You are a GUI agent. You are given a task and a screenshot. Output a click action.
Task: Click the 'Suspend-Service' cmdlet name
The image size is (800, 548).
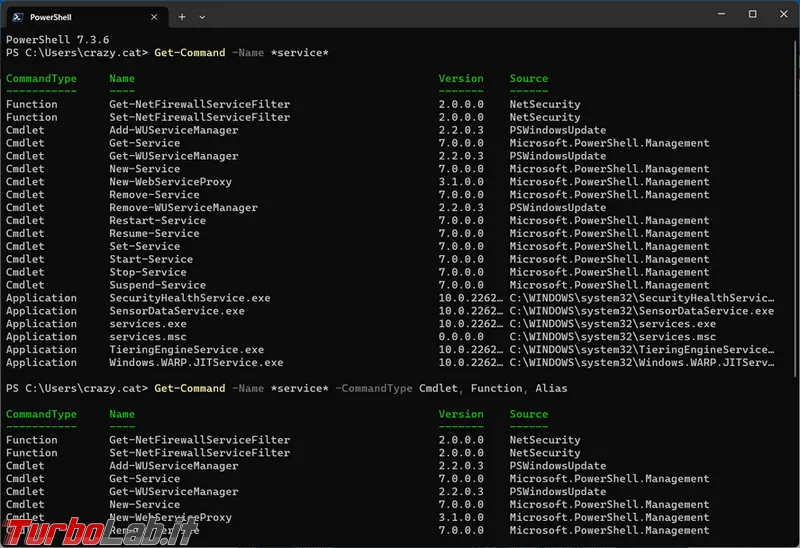tap(158, 285)
